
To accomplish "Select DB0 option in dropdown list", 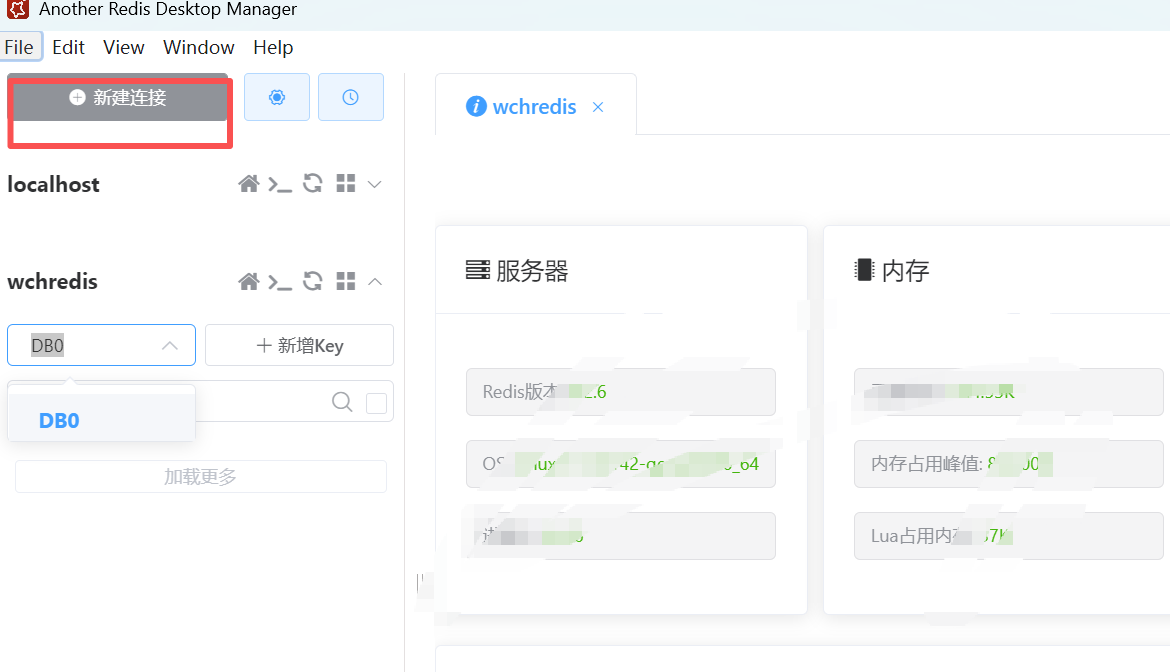I will 101,421.
